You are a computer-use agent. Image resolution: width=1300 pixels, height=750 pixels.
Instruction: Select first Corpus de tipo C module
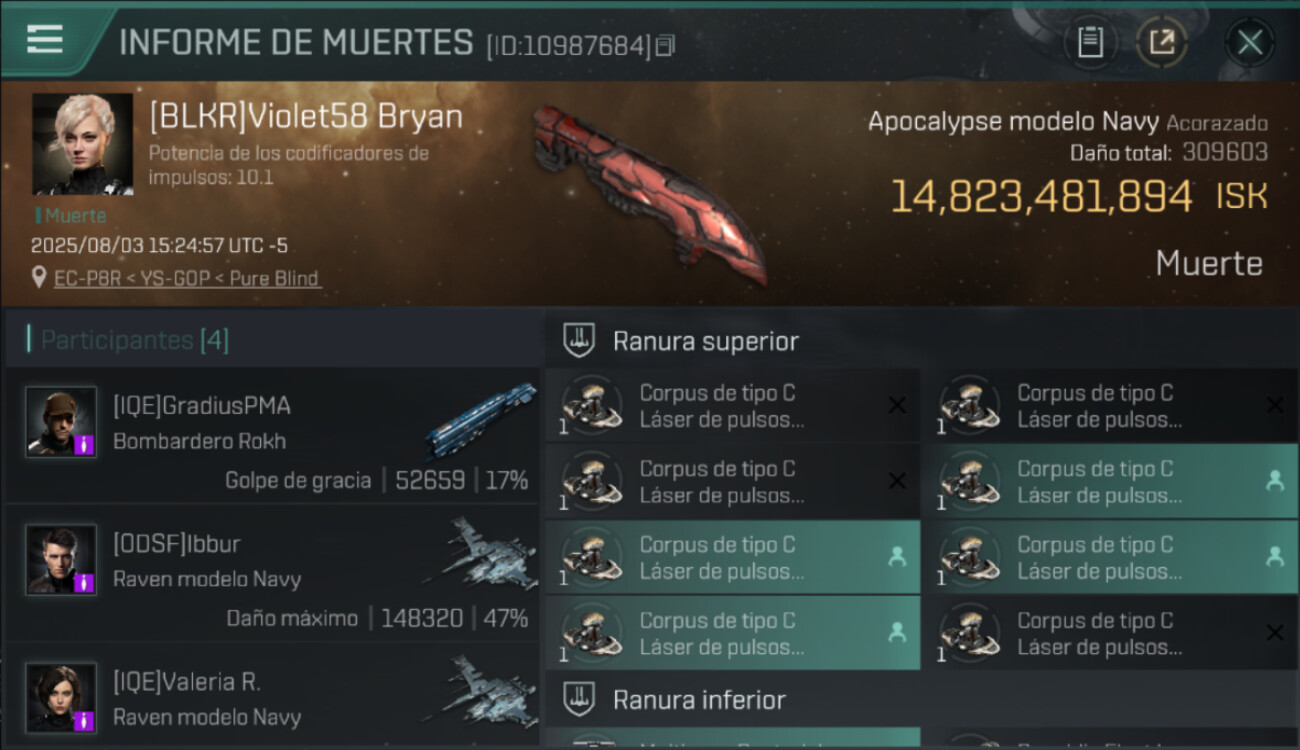733,405
